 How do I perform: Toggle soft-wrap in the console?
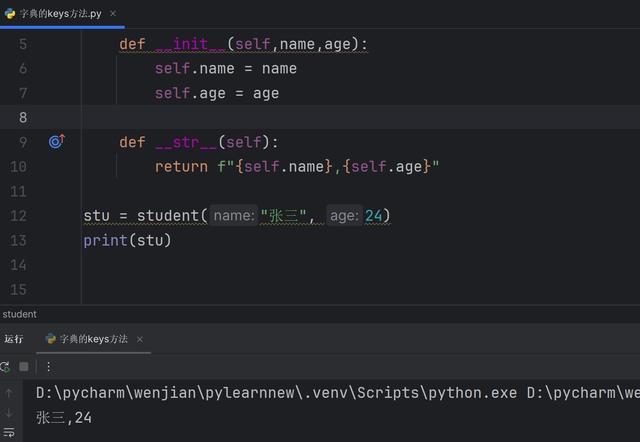[9, 432]
